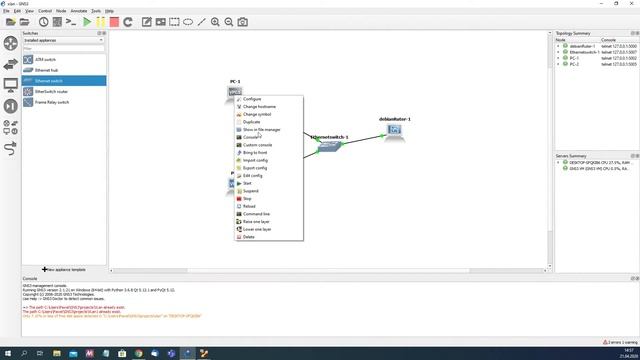
Task: Select the Insert picture tool
Action: click(x=160, y=22)
